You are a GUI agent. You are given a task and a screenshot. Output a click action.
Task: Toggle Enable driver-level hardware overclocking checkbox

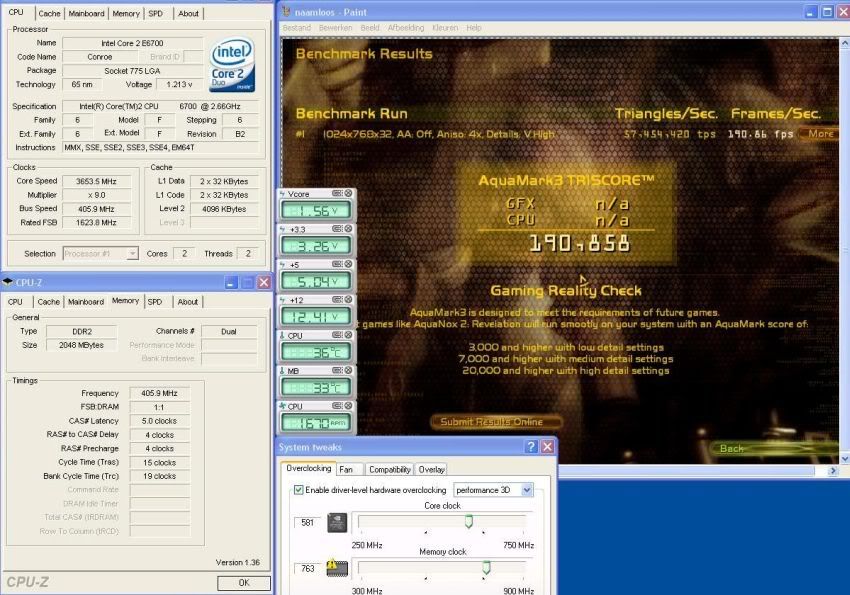(298, 490)
